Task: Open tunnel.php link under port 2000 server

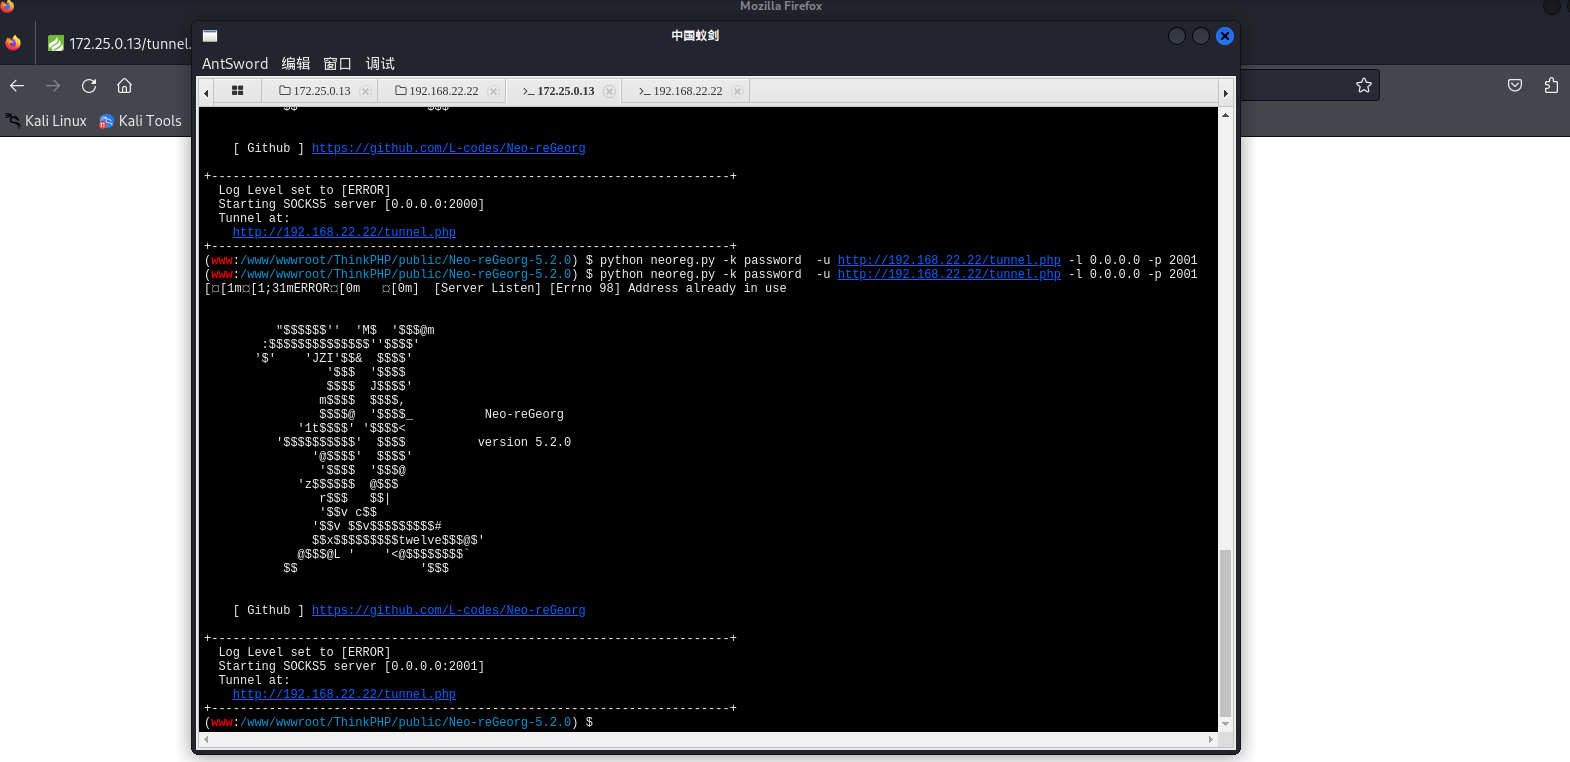Action: (344, 232)
